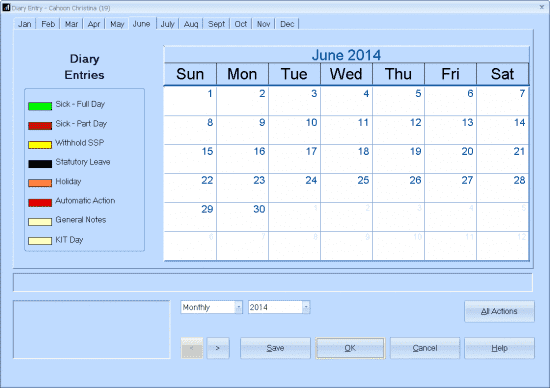Select the black Statutory Leave swatch

[x=40, y=164]
